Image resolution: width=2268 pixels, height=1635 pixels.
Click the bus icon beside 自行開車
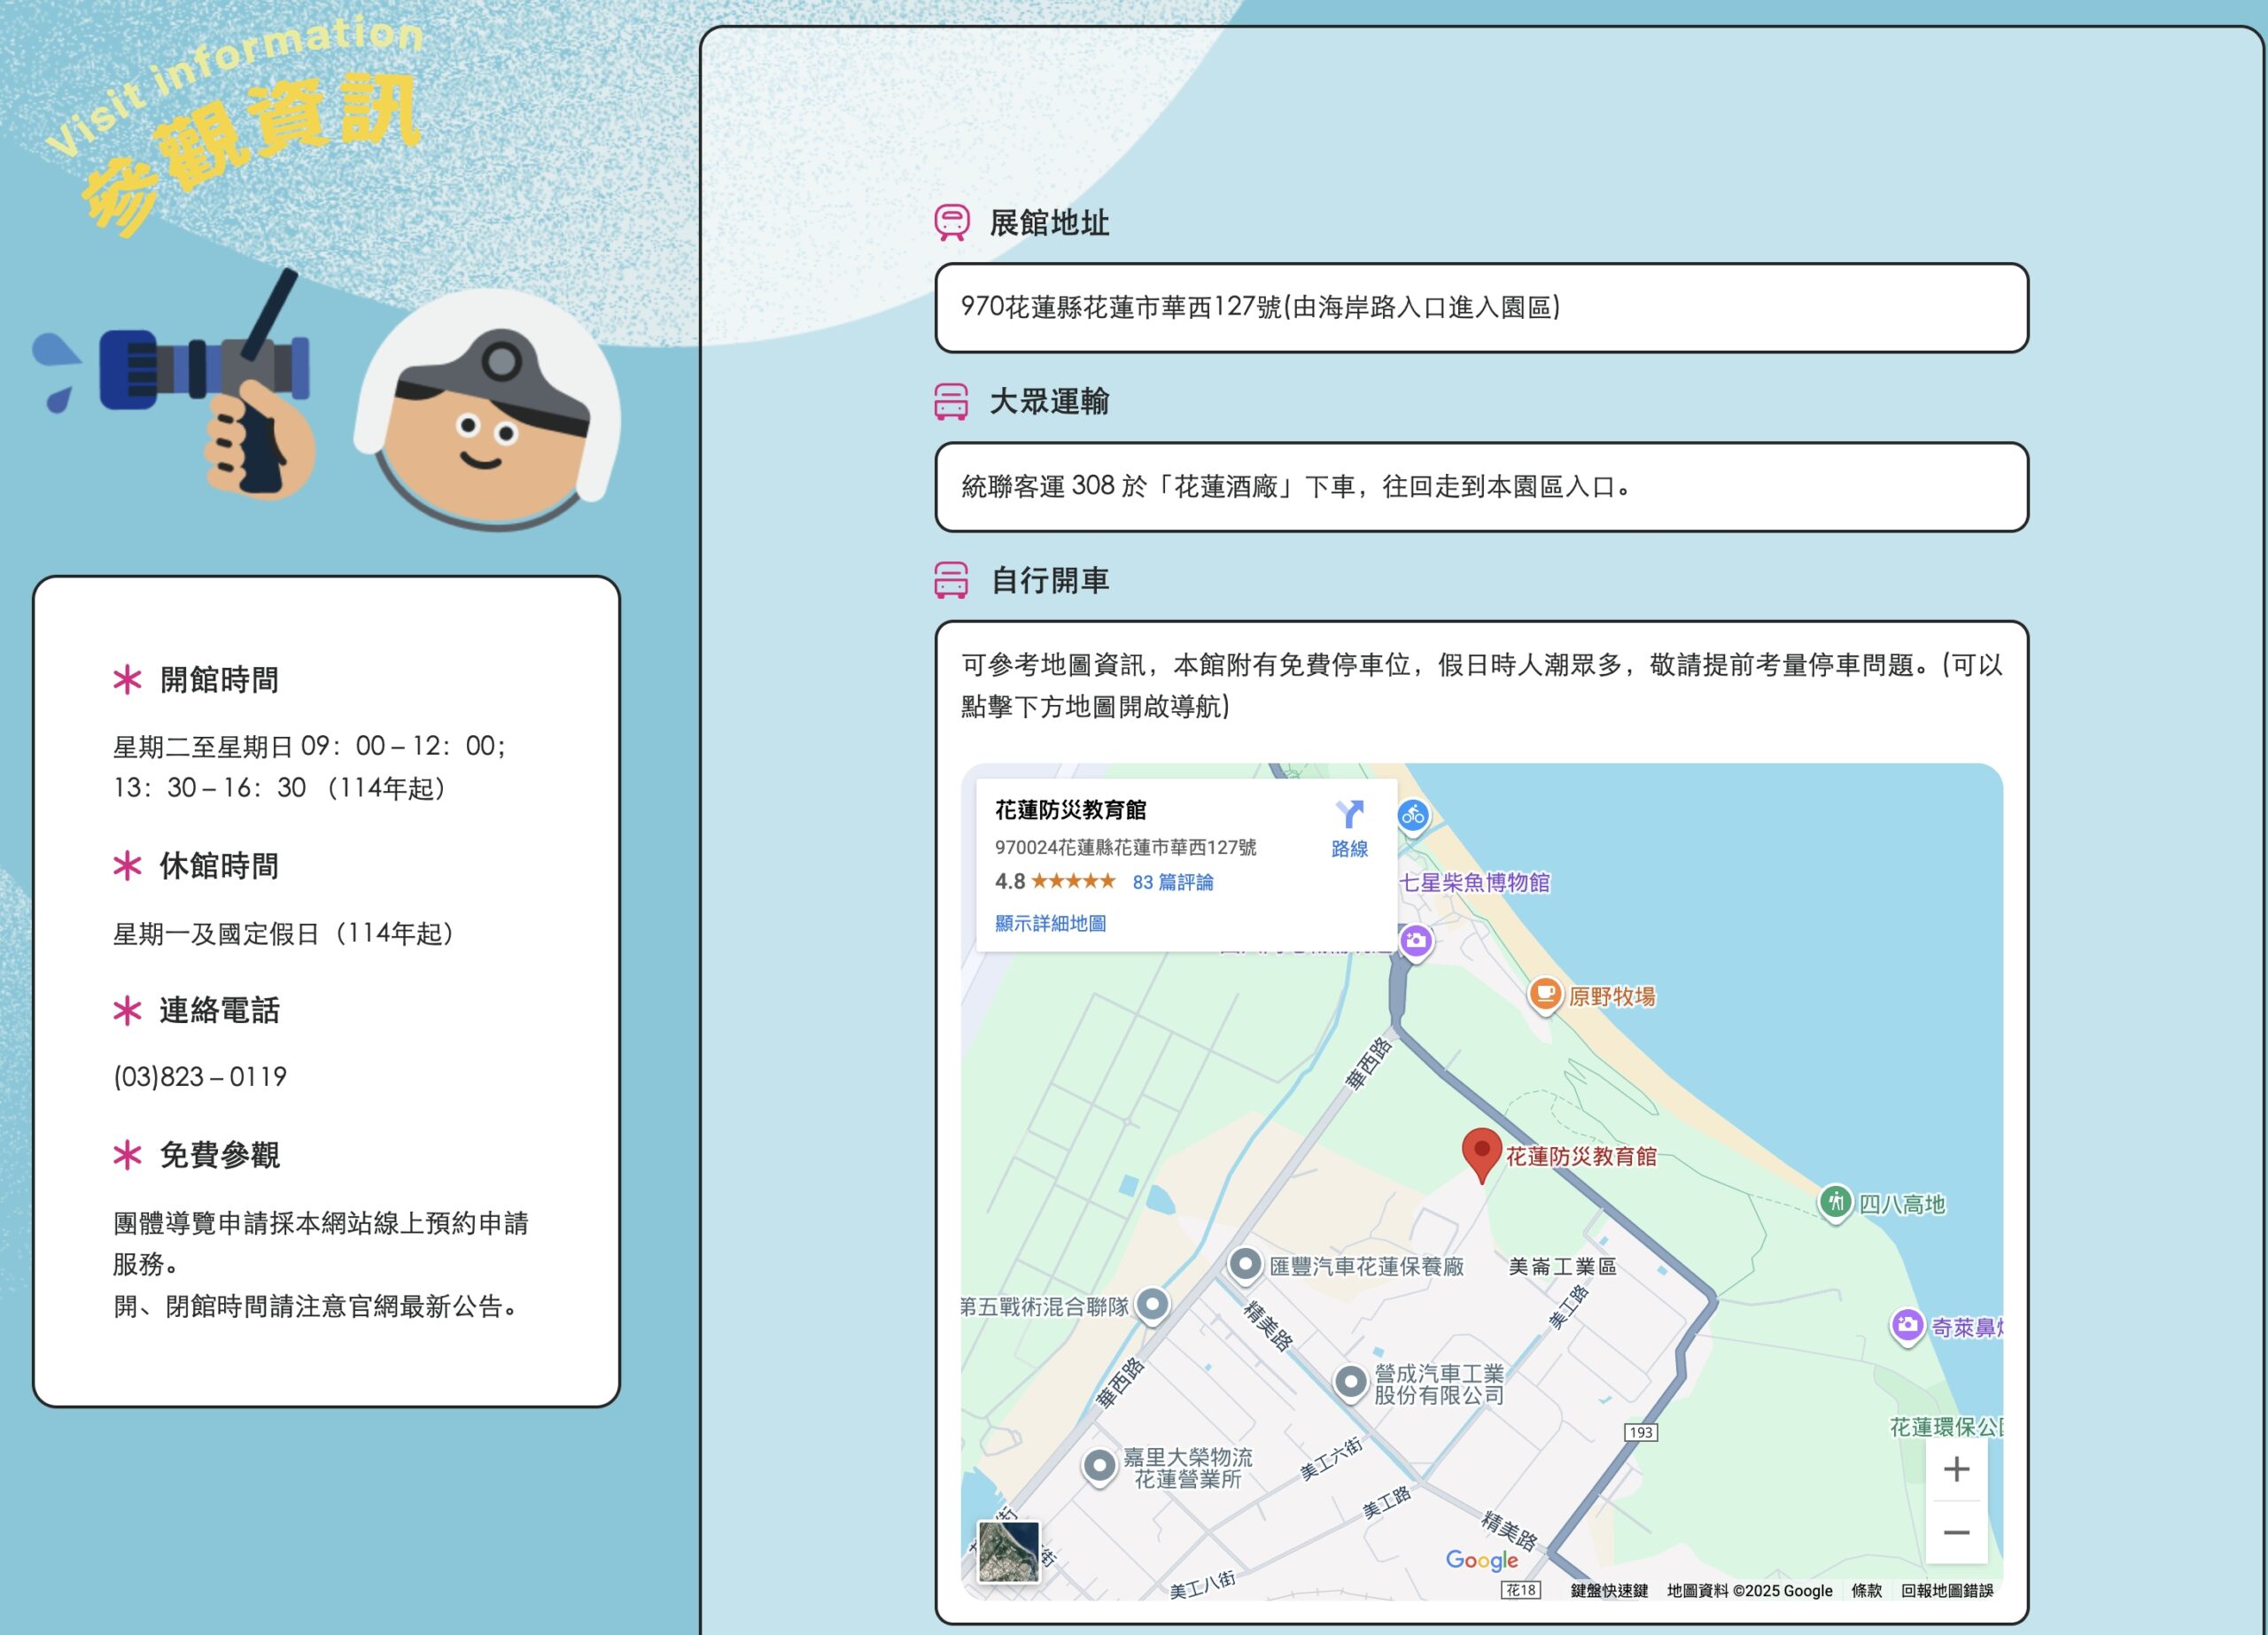coord(951,580)
